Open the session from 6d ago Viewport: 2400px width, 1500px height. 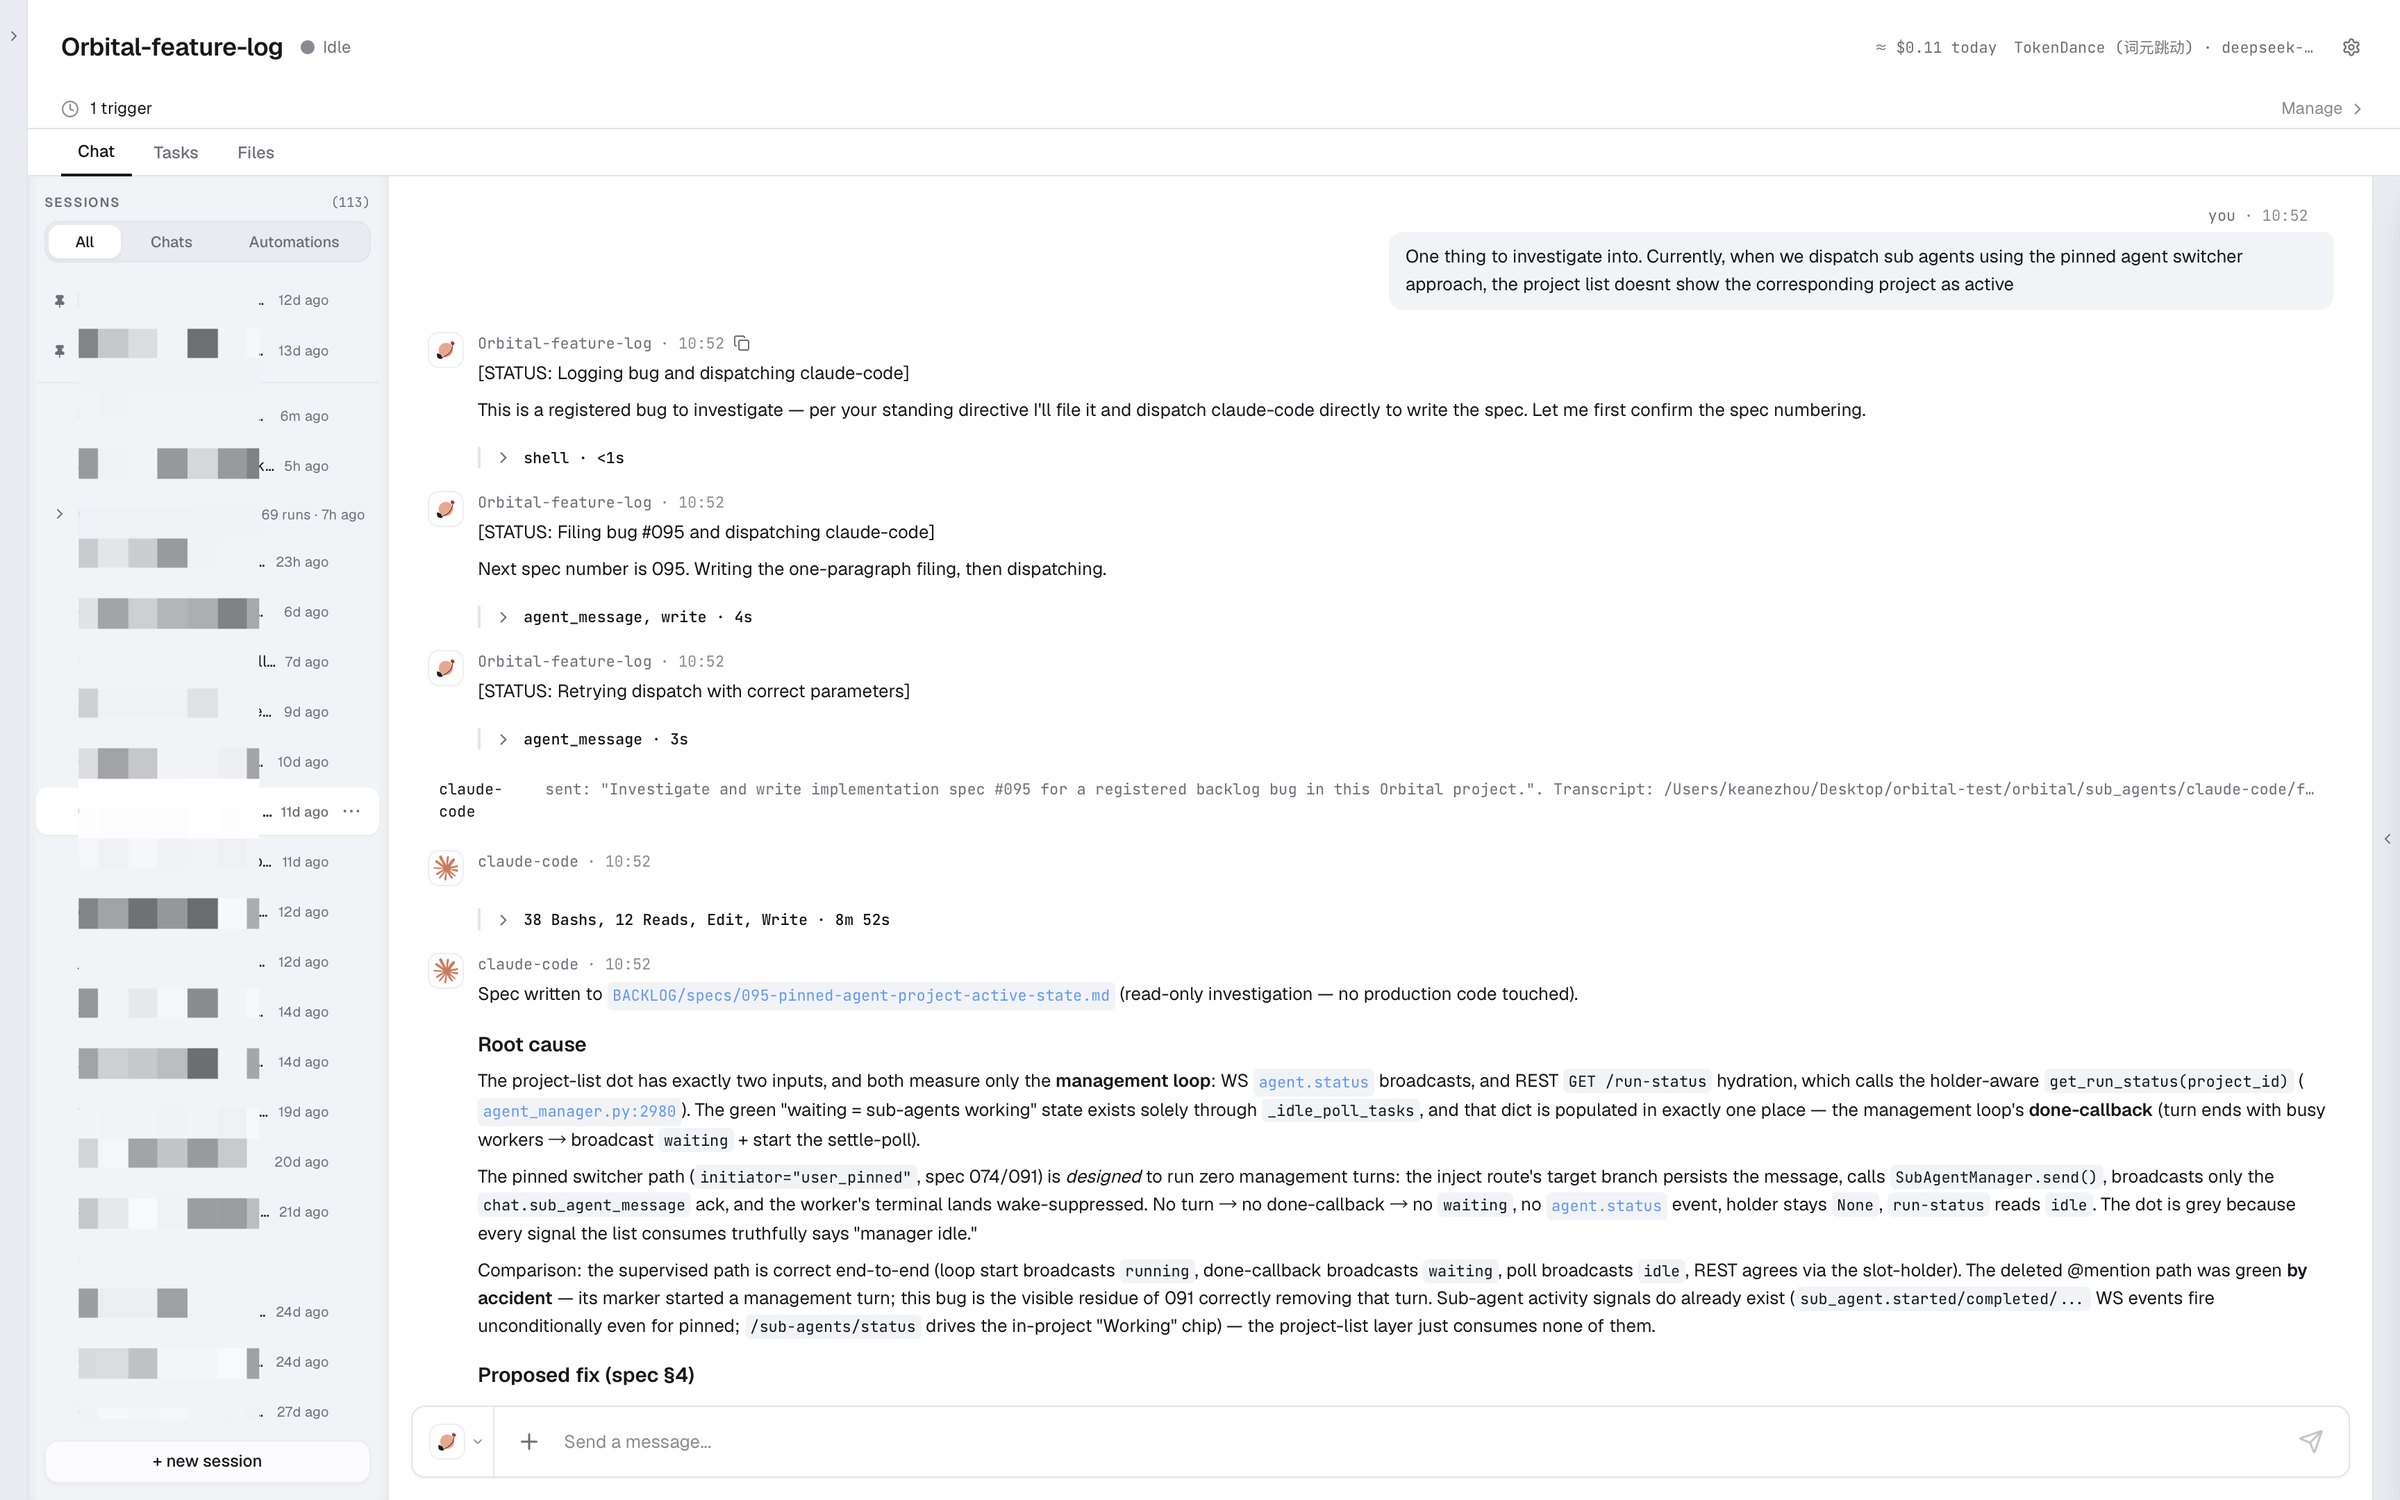pos(207,612)
